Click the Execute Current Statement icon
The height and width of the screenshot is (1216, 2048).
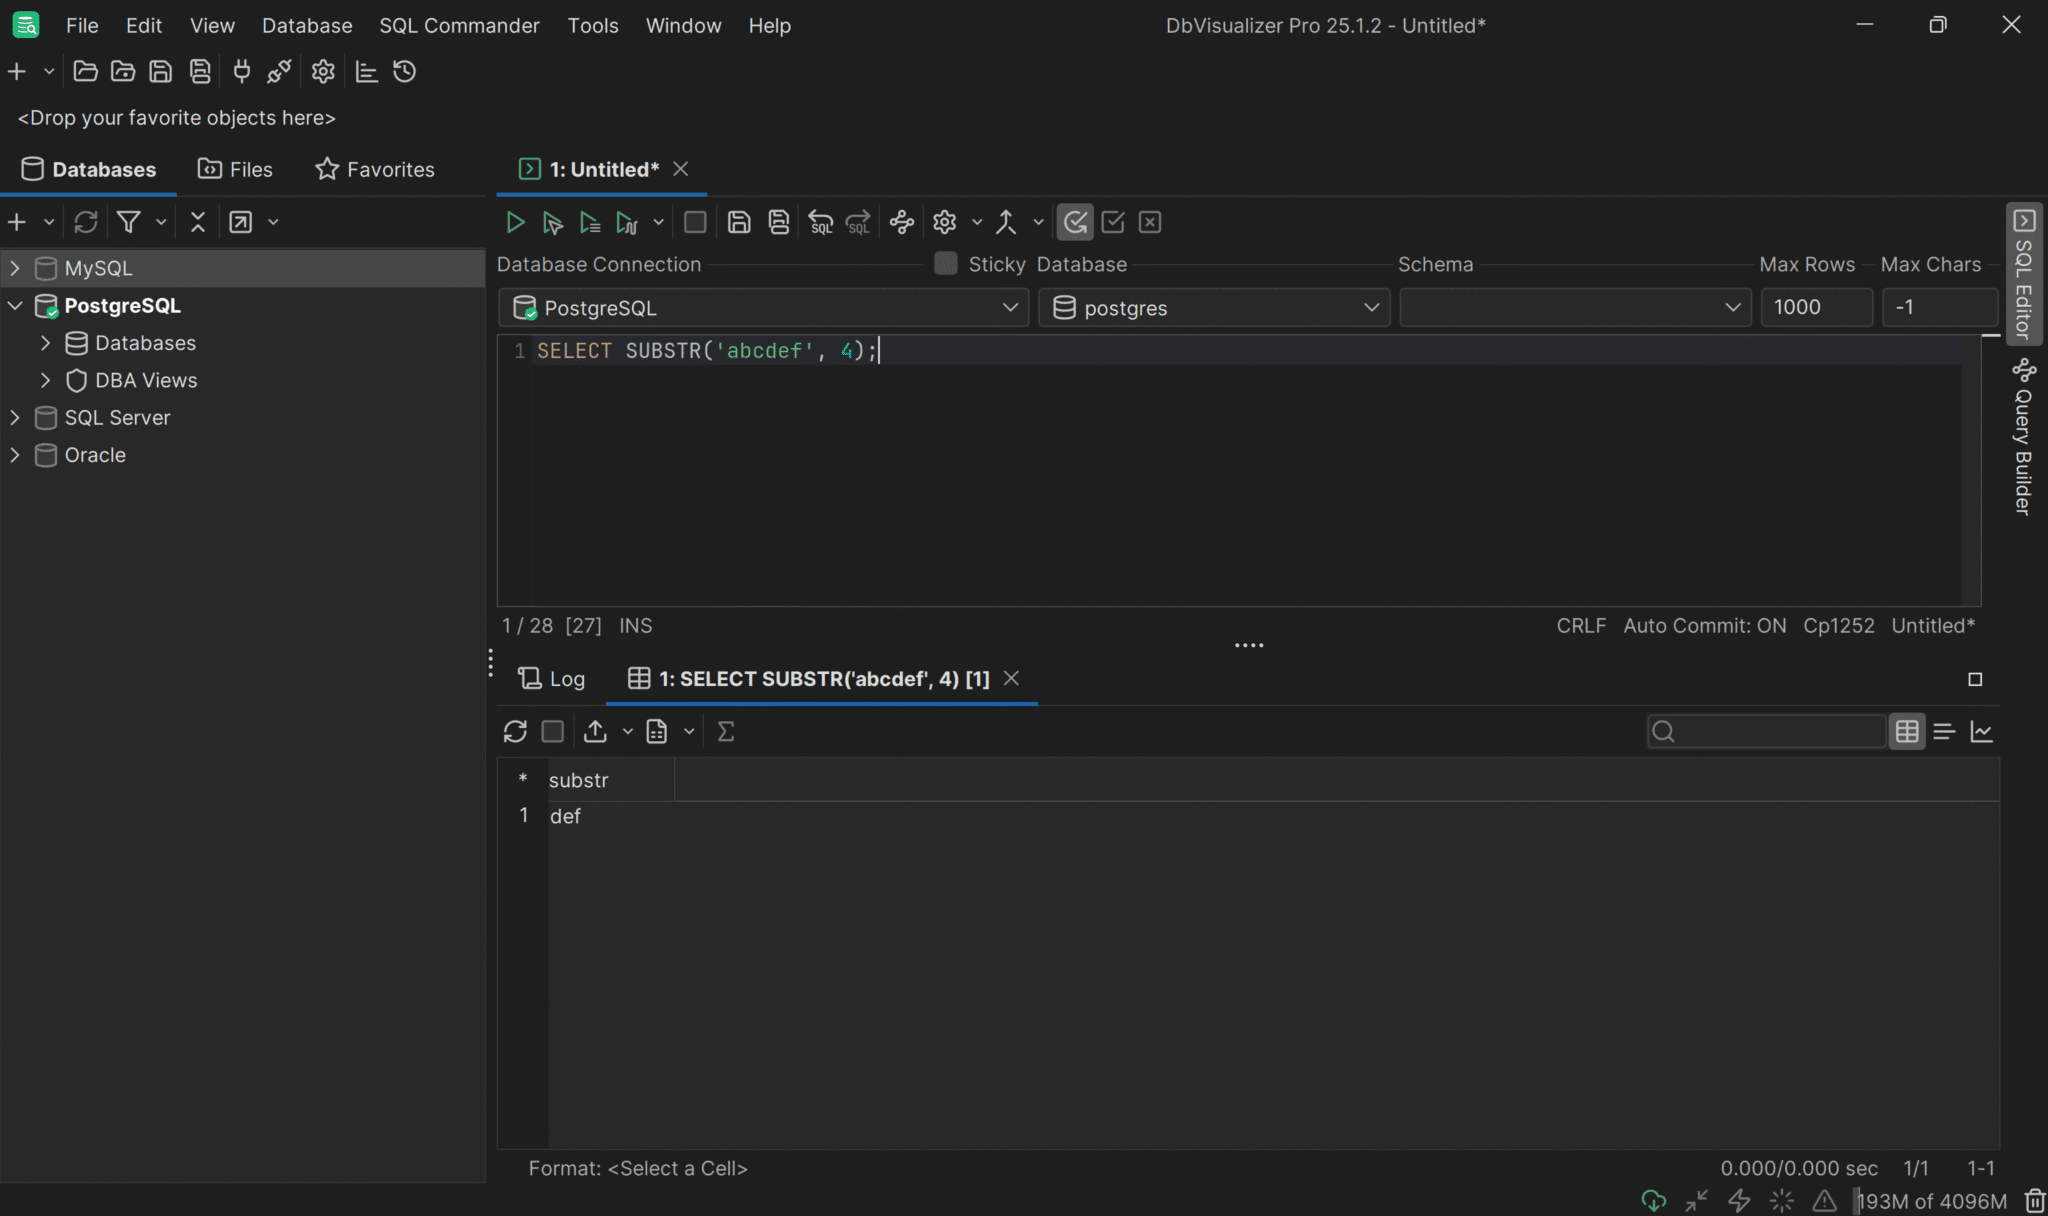552,222
